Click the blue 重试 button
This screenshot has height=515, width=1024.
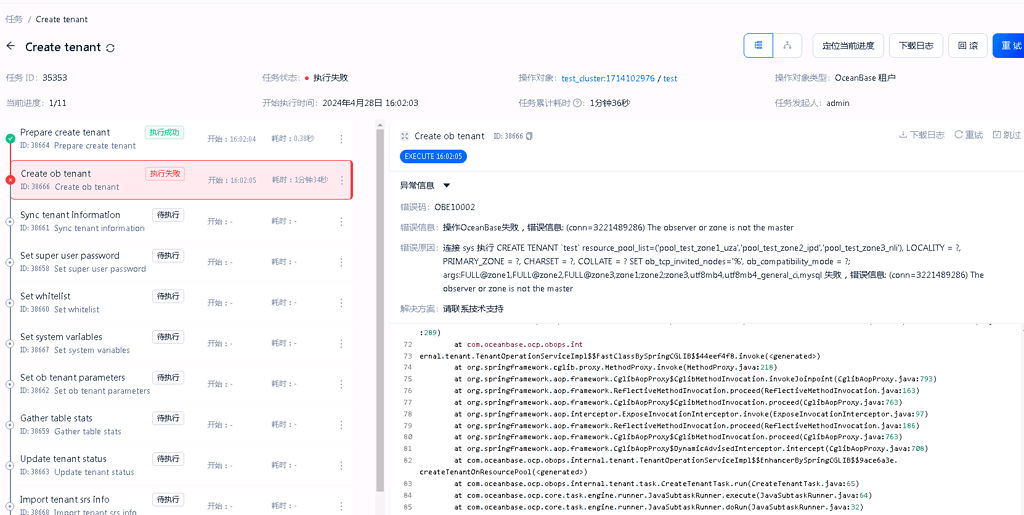tap(1008, 46)
